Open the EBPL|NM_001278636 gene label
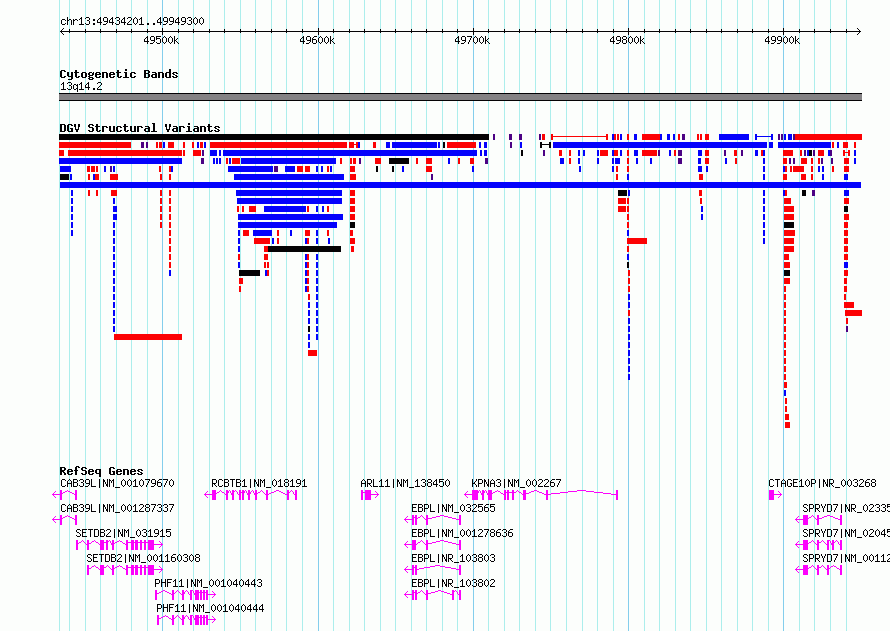The image size is (890, 631). click(x=463, y=533)
